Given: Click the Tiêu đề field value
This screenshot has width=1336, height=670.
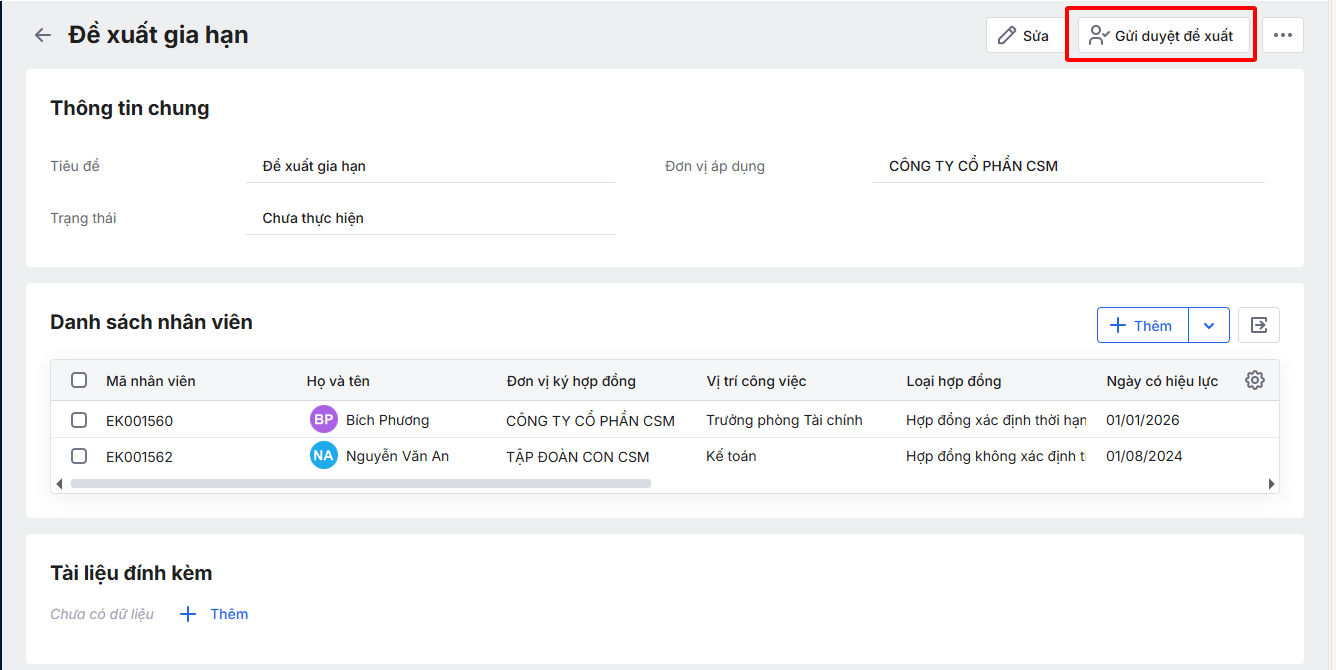Looking at the screenshot, I should pyautogui.click(x=314, y=166).
